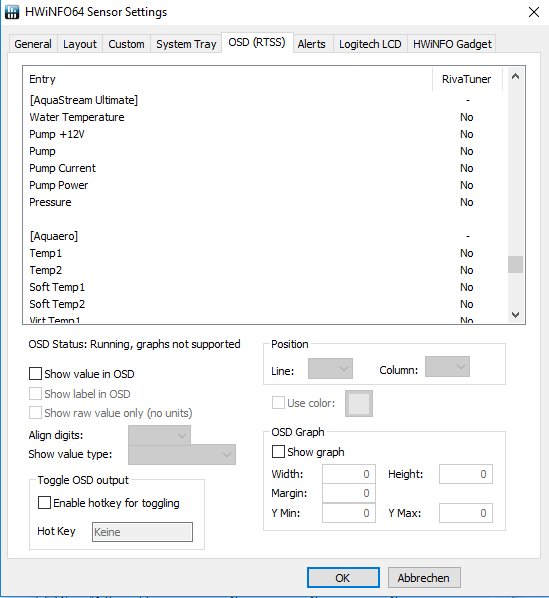Image resolution: width=549 pixels, height=598 pixels.
Task: Open the HWiNFO Gadget tab
Action: tap(452, 44)
